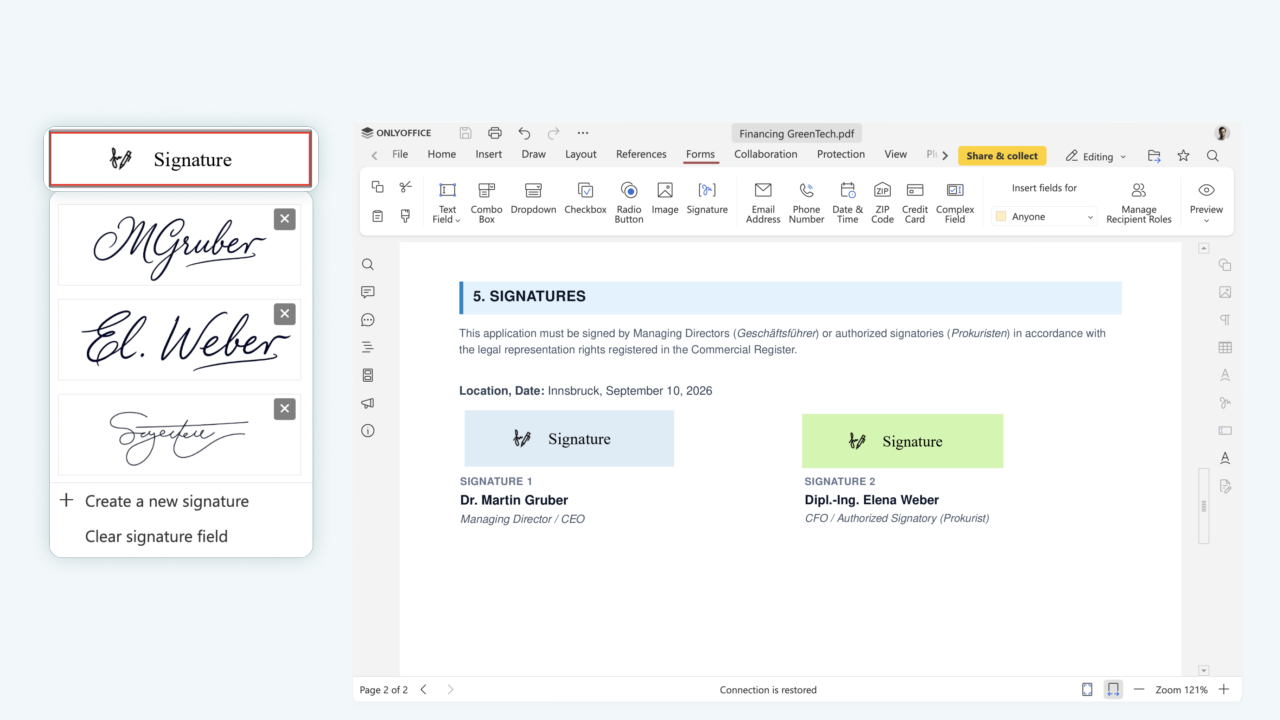
Task: Add a ZIP Code field
Action: tap(882, 203)
